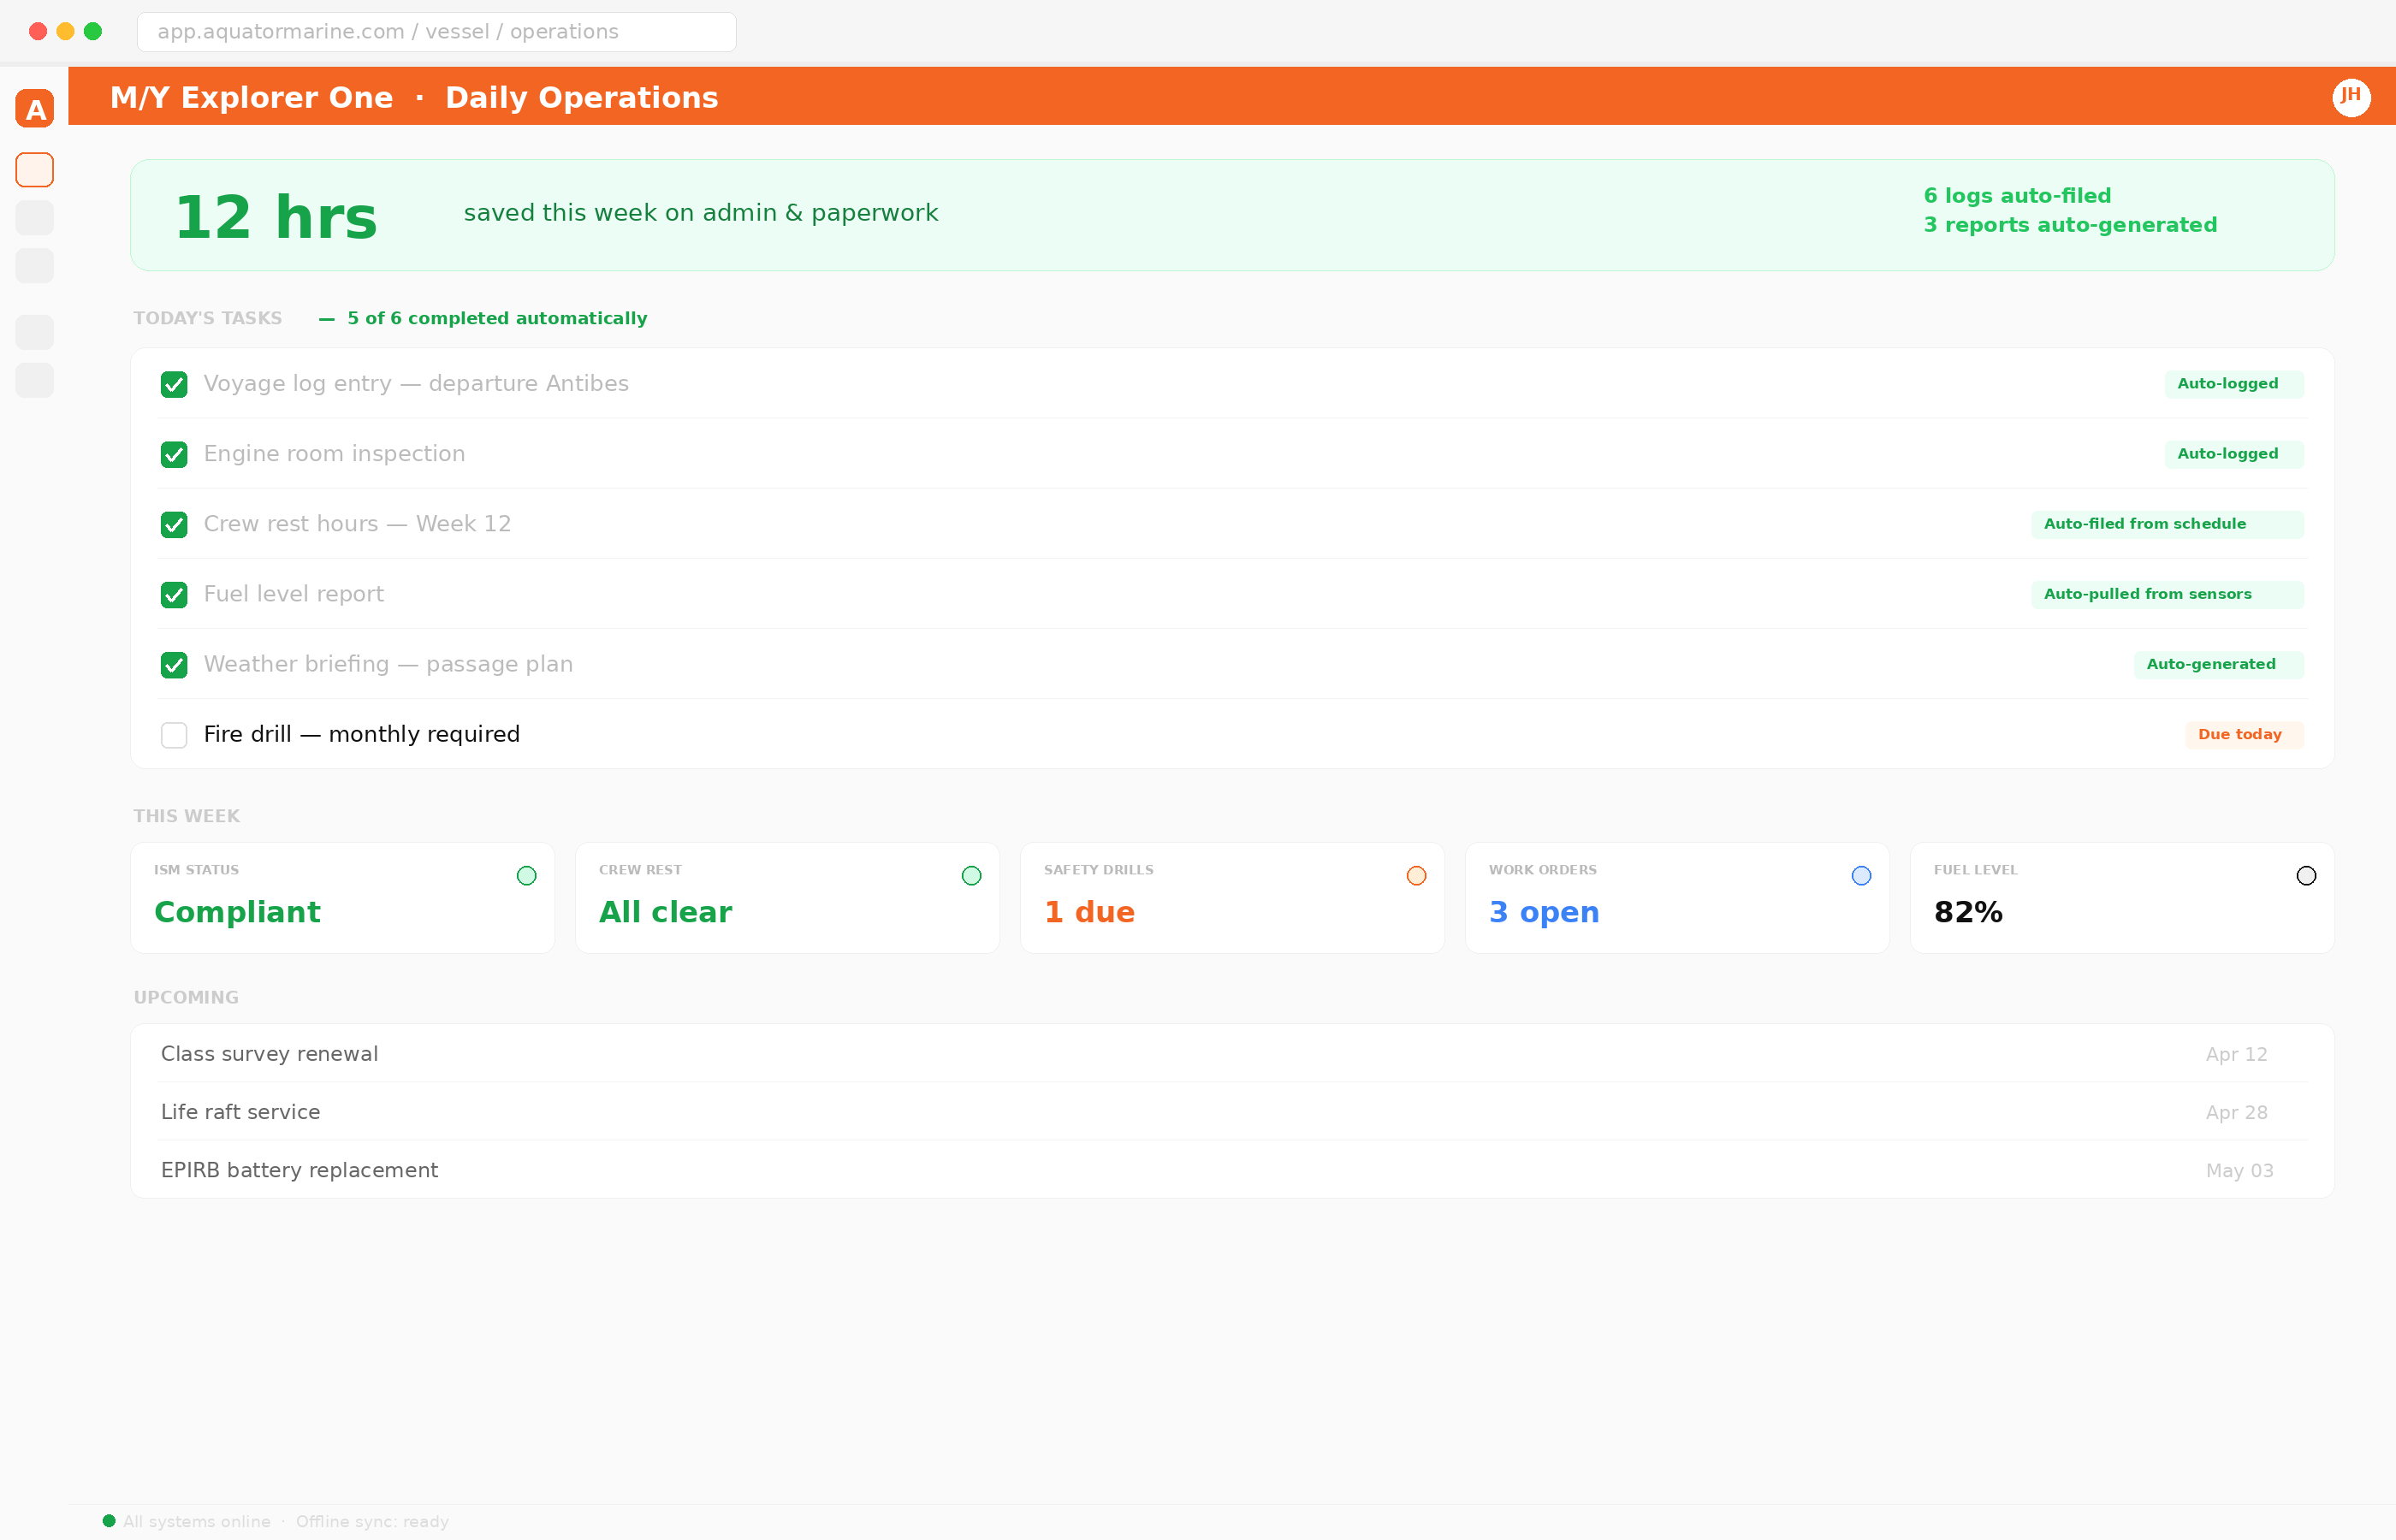The width and height of the screenshot is (2396, 1540).
Task: Click the Safety Drills orange status dot
Action: tap(1416, 876)
